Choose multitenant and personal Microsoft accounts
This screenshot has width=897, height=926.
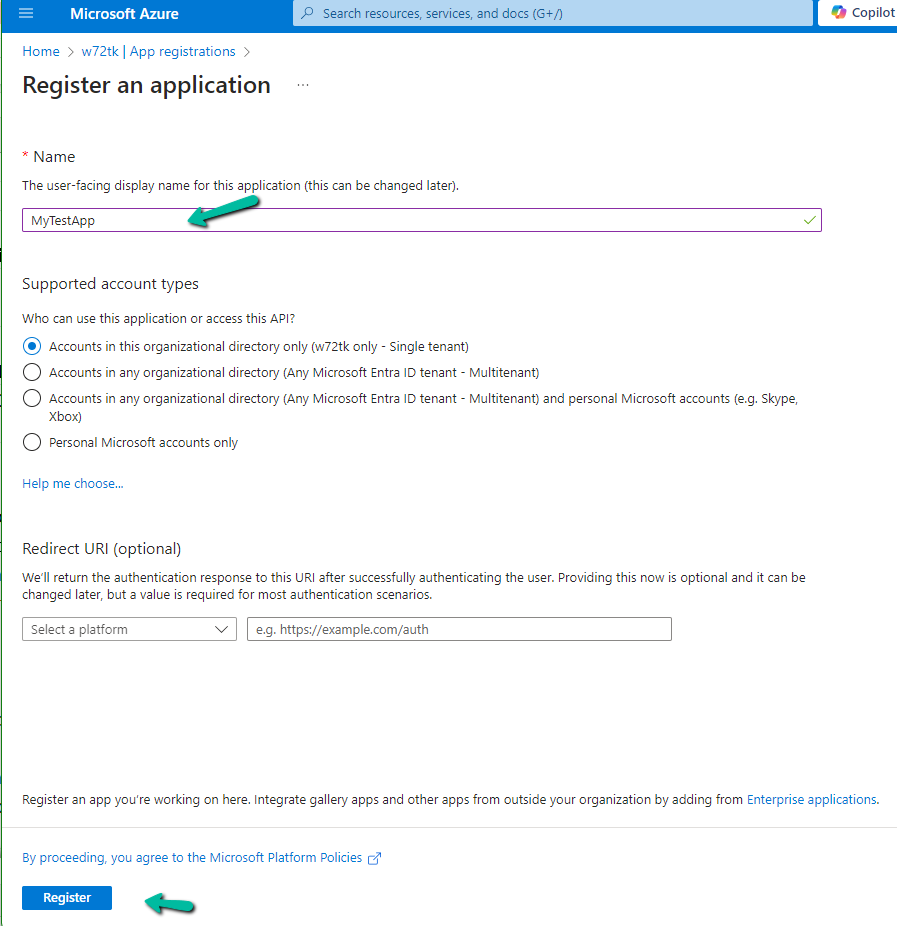click(32, 398)
